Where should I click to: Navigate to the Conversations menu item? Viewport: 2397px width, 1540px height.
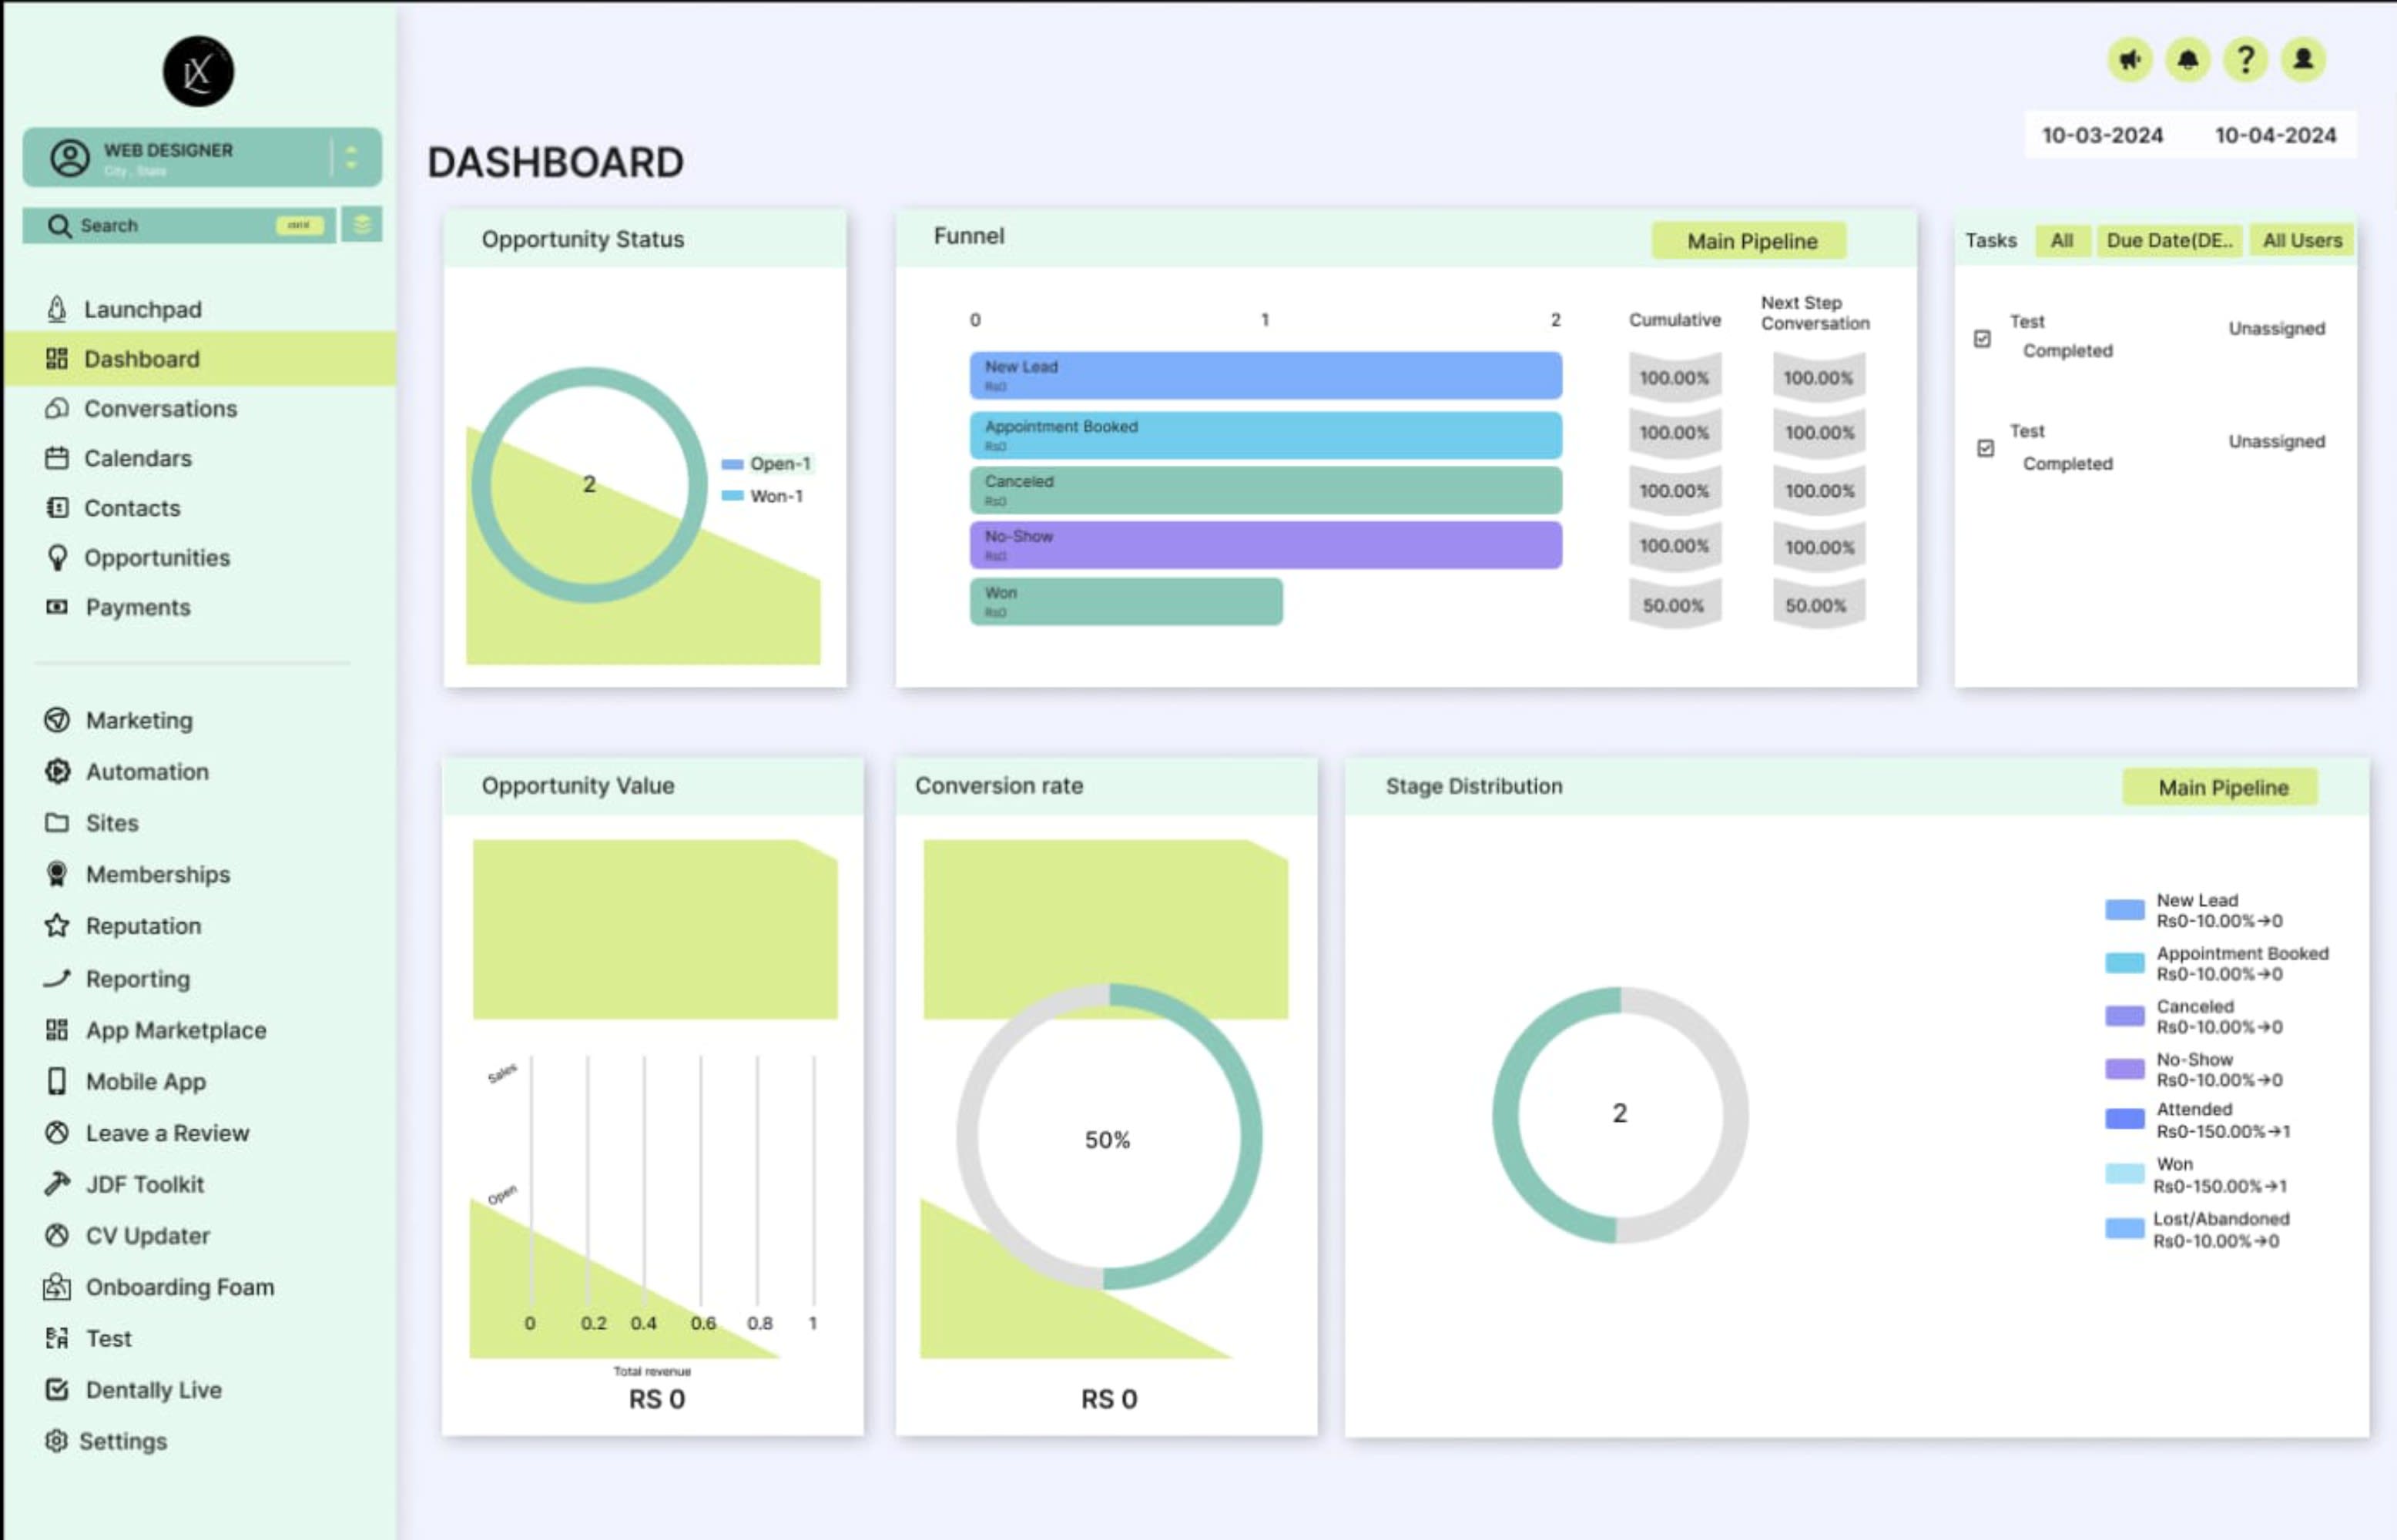160,408
